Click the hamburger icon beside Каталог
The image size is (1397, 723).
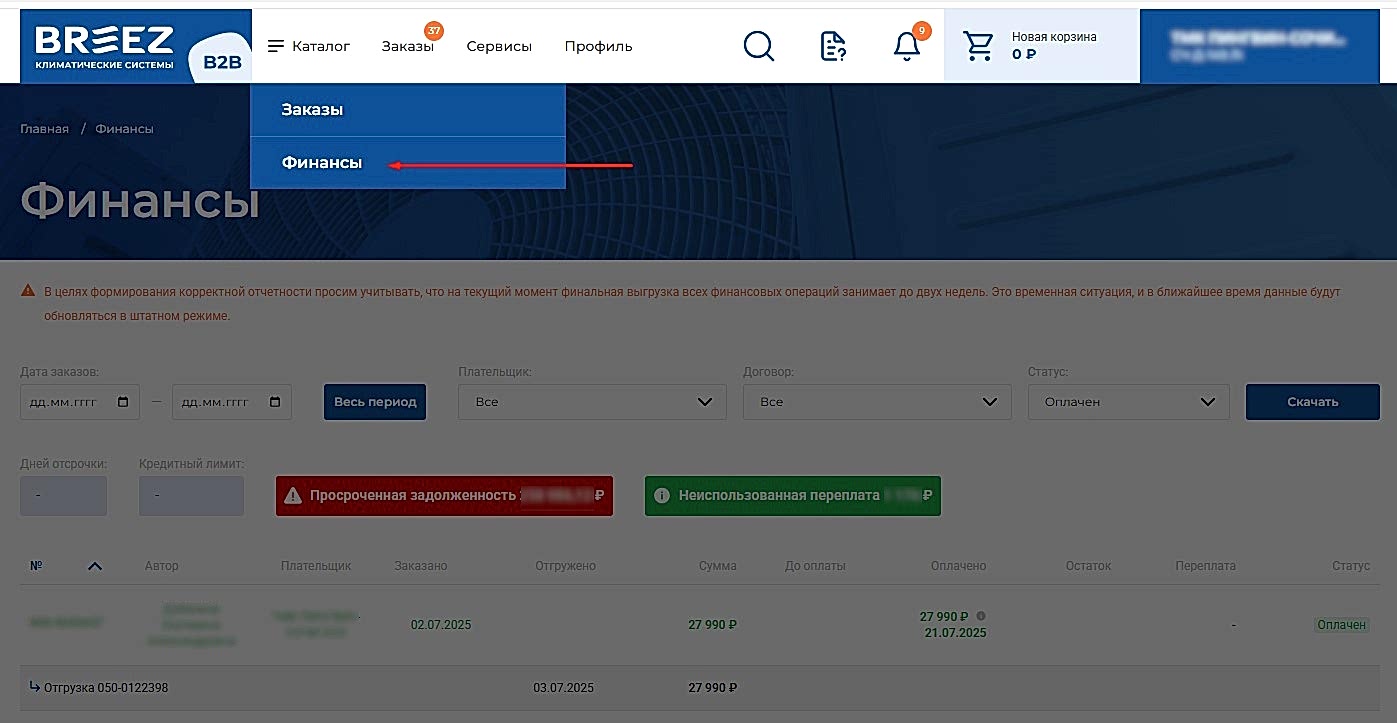pos(276,46)
